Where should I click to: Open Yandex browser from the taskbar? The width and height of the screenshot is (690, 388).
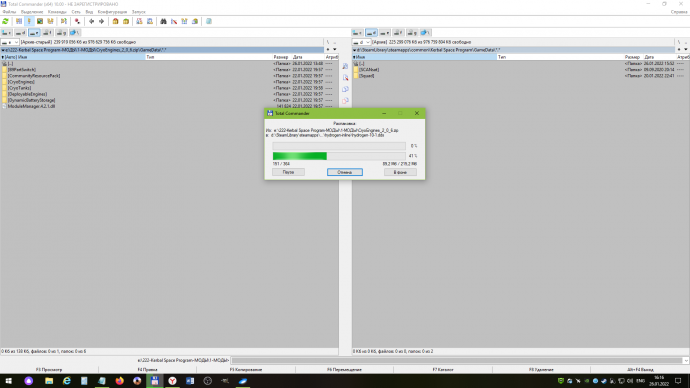coord(172,381)
